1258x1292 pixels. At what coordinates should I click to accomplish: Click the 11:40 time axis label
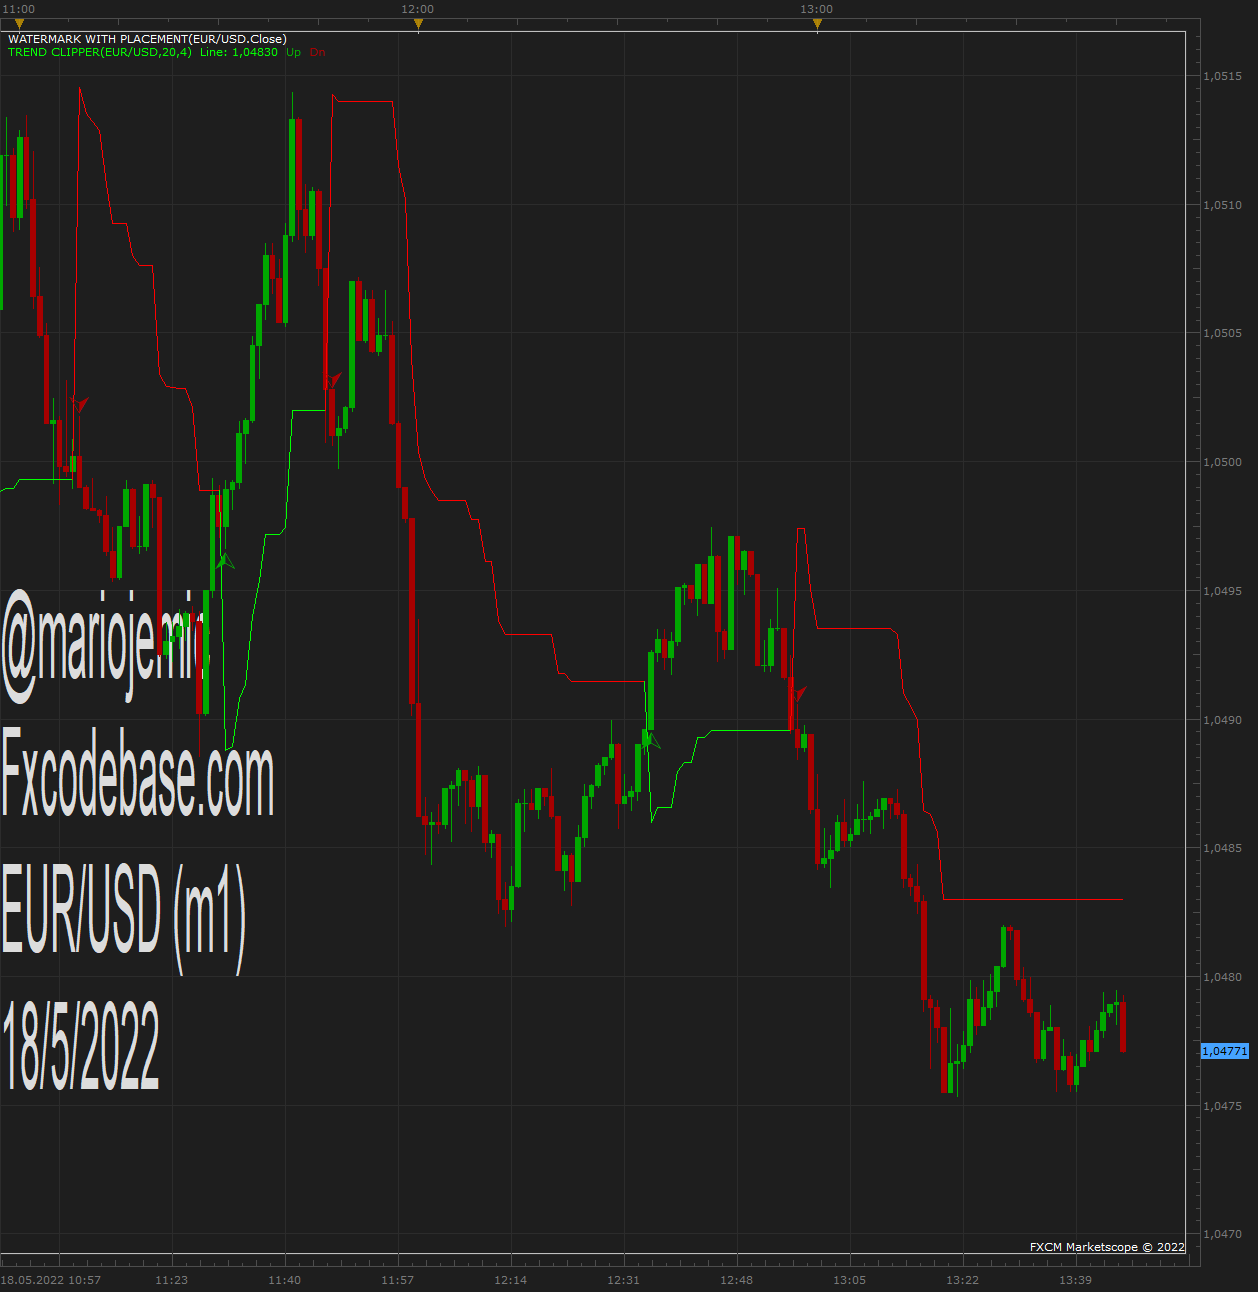285,1280
